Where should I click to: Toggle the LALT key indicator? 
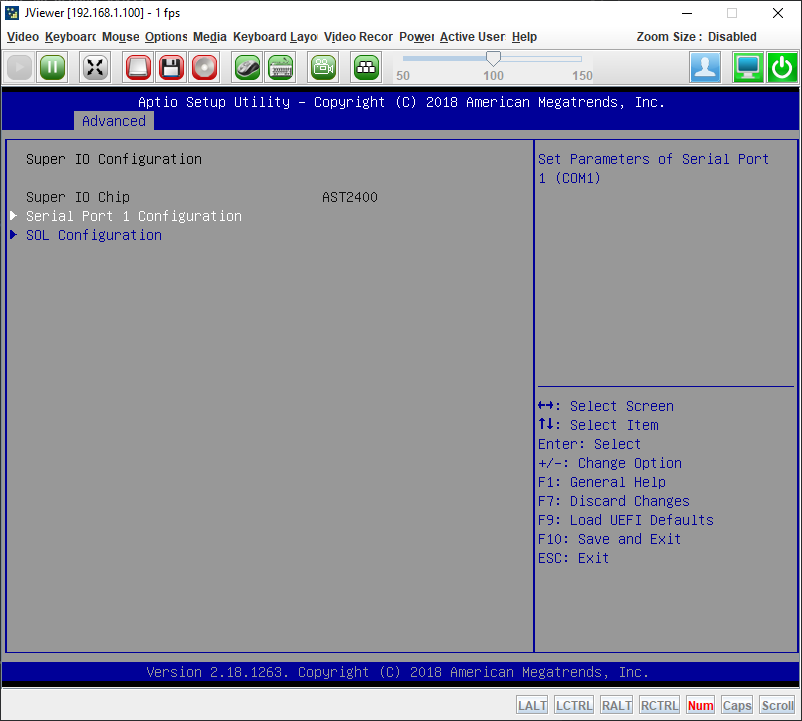[532, 706]
